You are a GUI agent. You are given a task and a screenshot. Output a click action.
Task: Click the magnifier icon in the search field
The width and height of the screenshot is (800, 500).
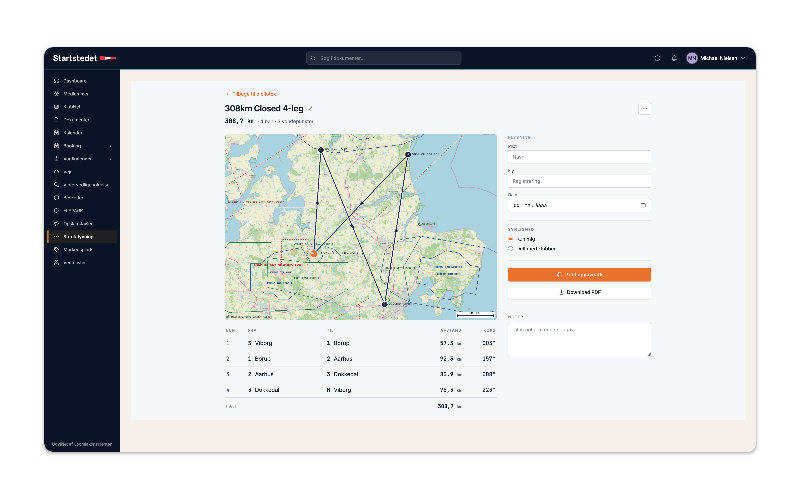[313, 58]
